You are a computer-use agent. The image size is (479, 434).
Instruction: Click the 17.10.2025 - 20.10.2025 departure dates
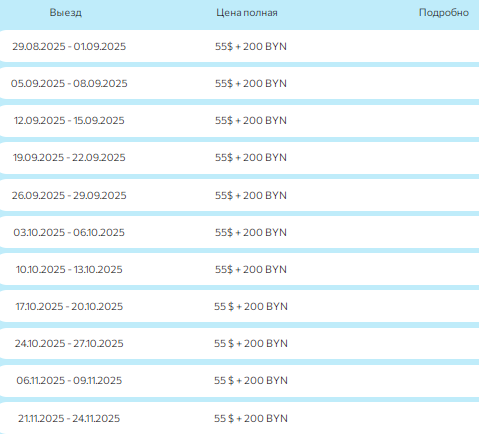click(x=69, y=306)
